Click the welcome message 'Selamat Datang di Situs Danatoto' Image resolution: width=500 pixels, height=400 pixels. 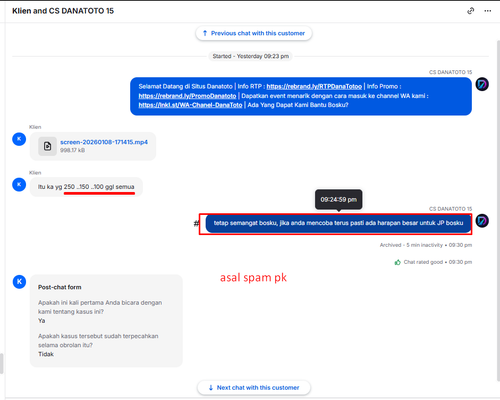coord(301,96)
